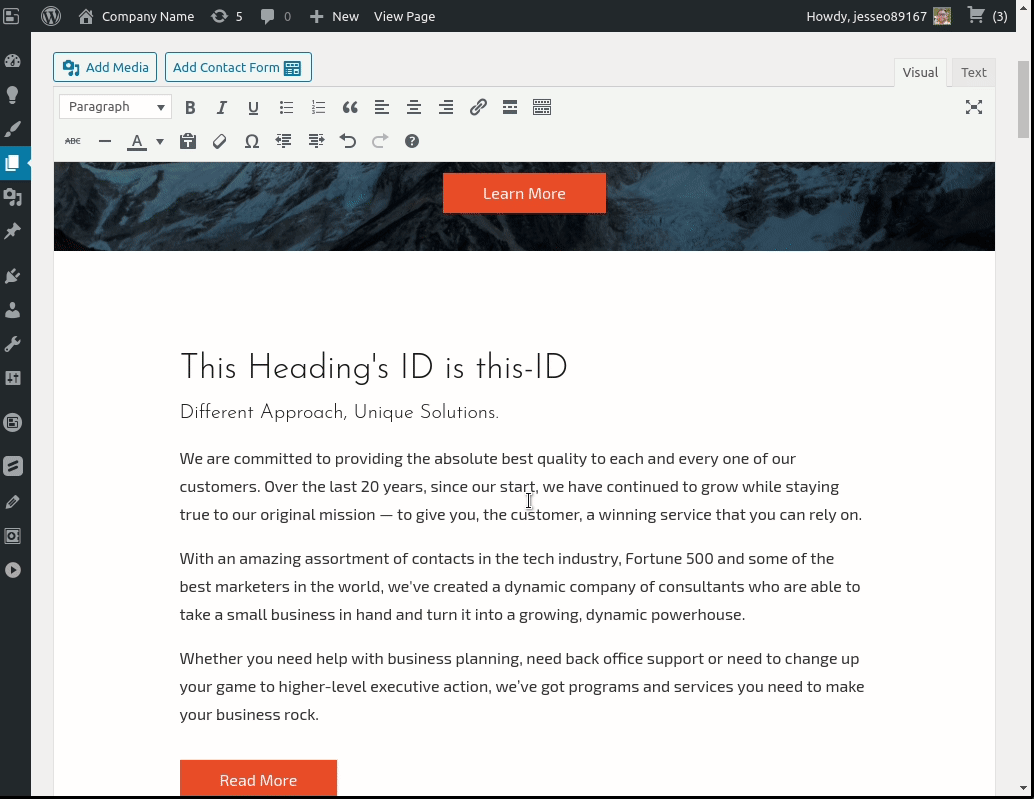
Task: Open keyboard shortcuts help
Action: [412, 141]
